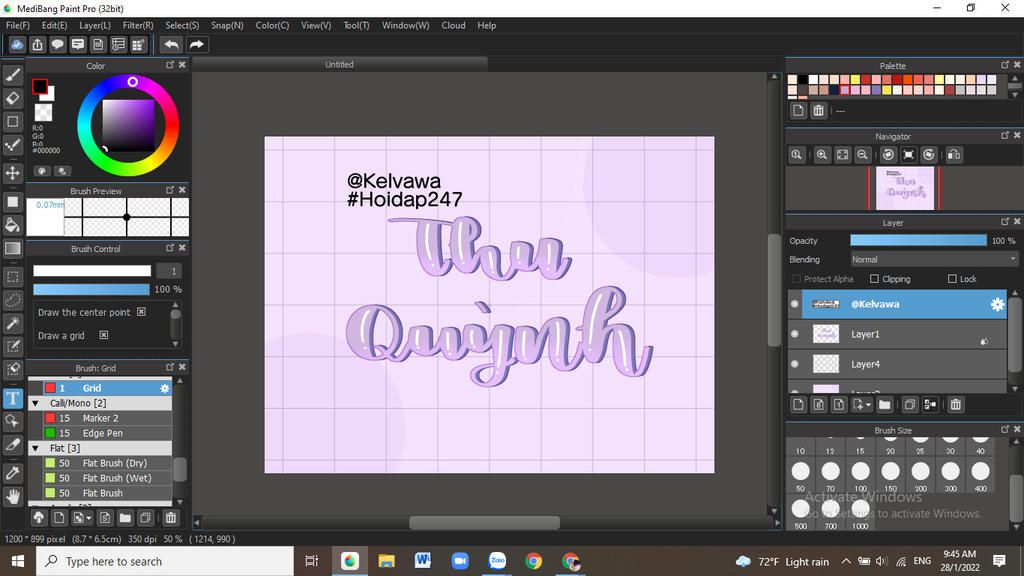Toggle Clipping checkbox
1024x576 pixels.
click(x=874, y=279)
